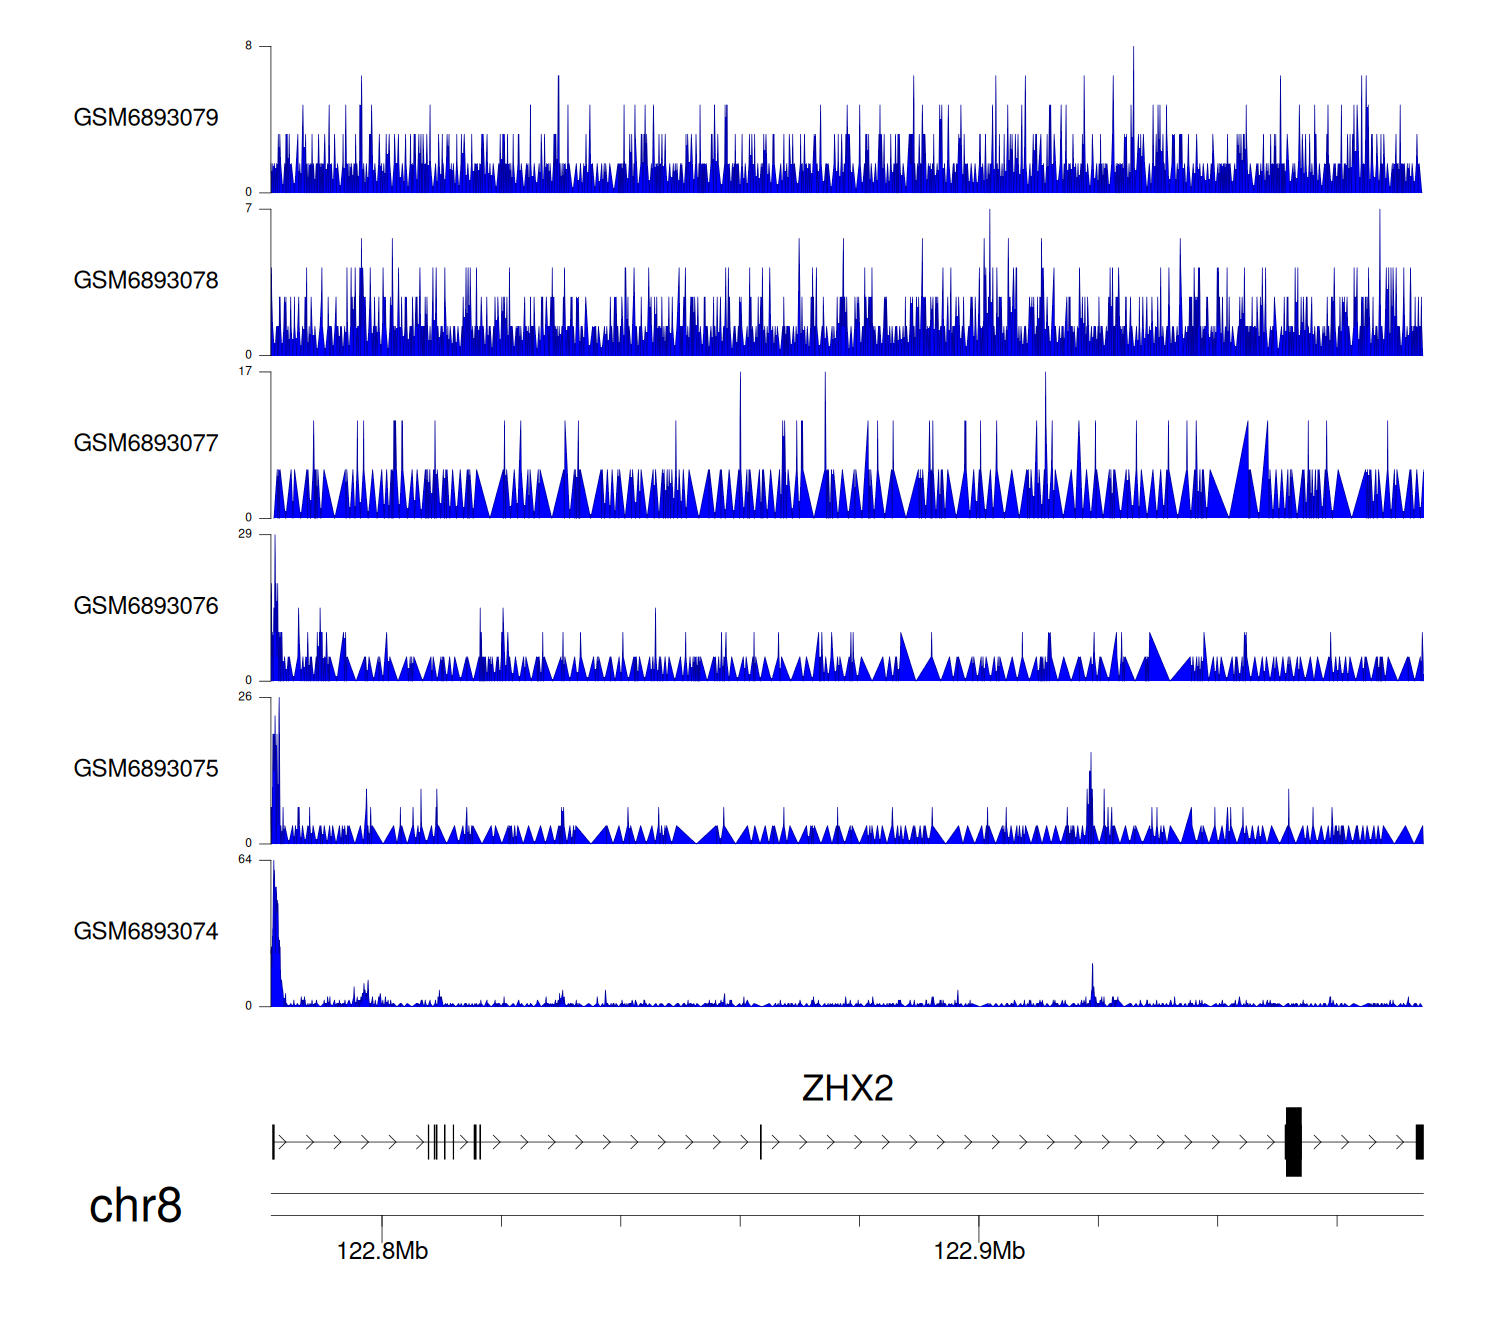Image resolution: width=1500 pixels, height=1320 pixels.
Task: Click the chr8 chromosome label
Action: [135, 1205]
